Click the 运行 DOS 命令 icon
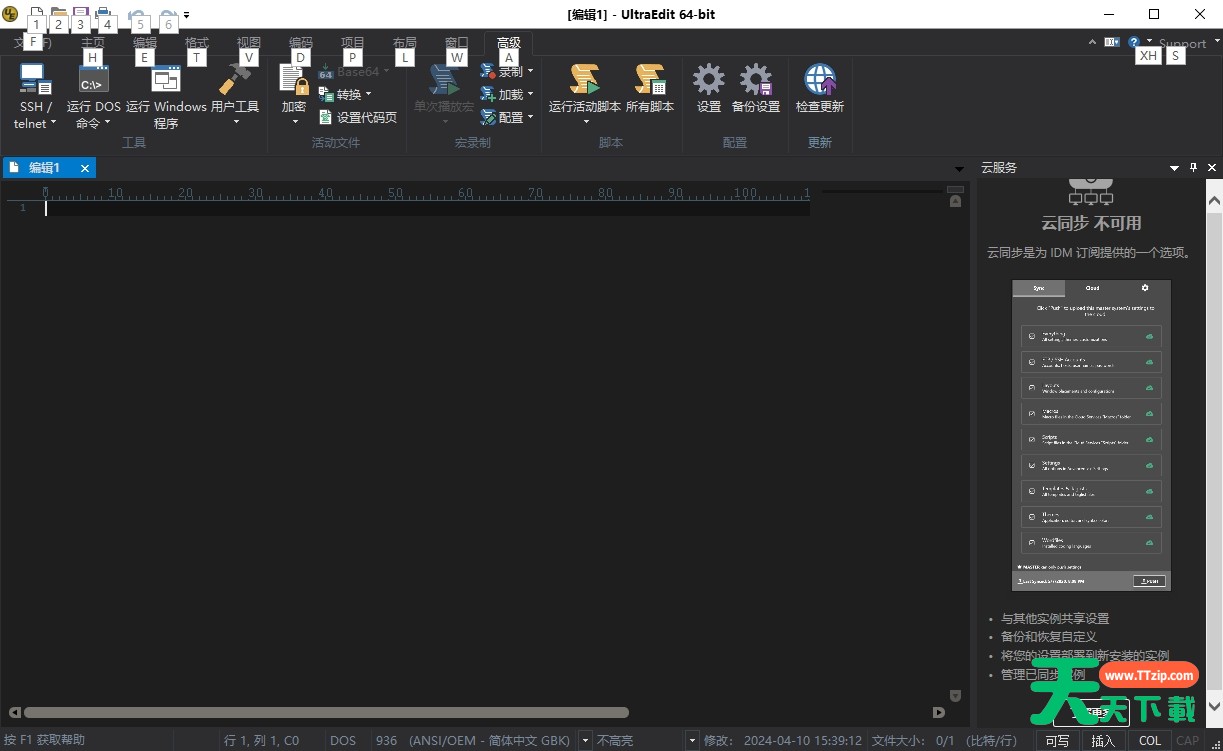 (93, 81)
